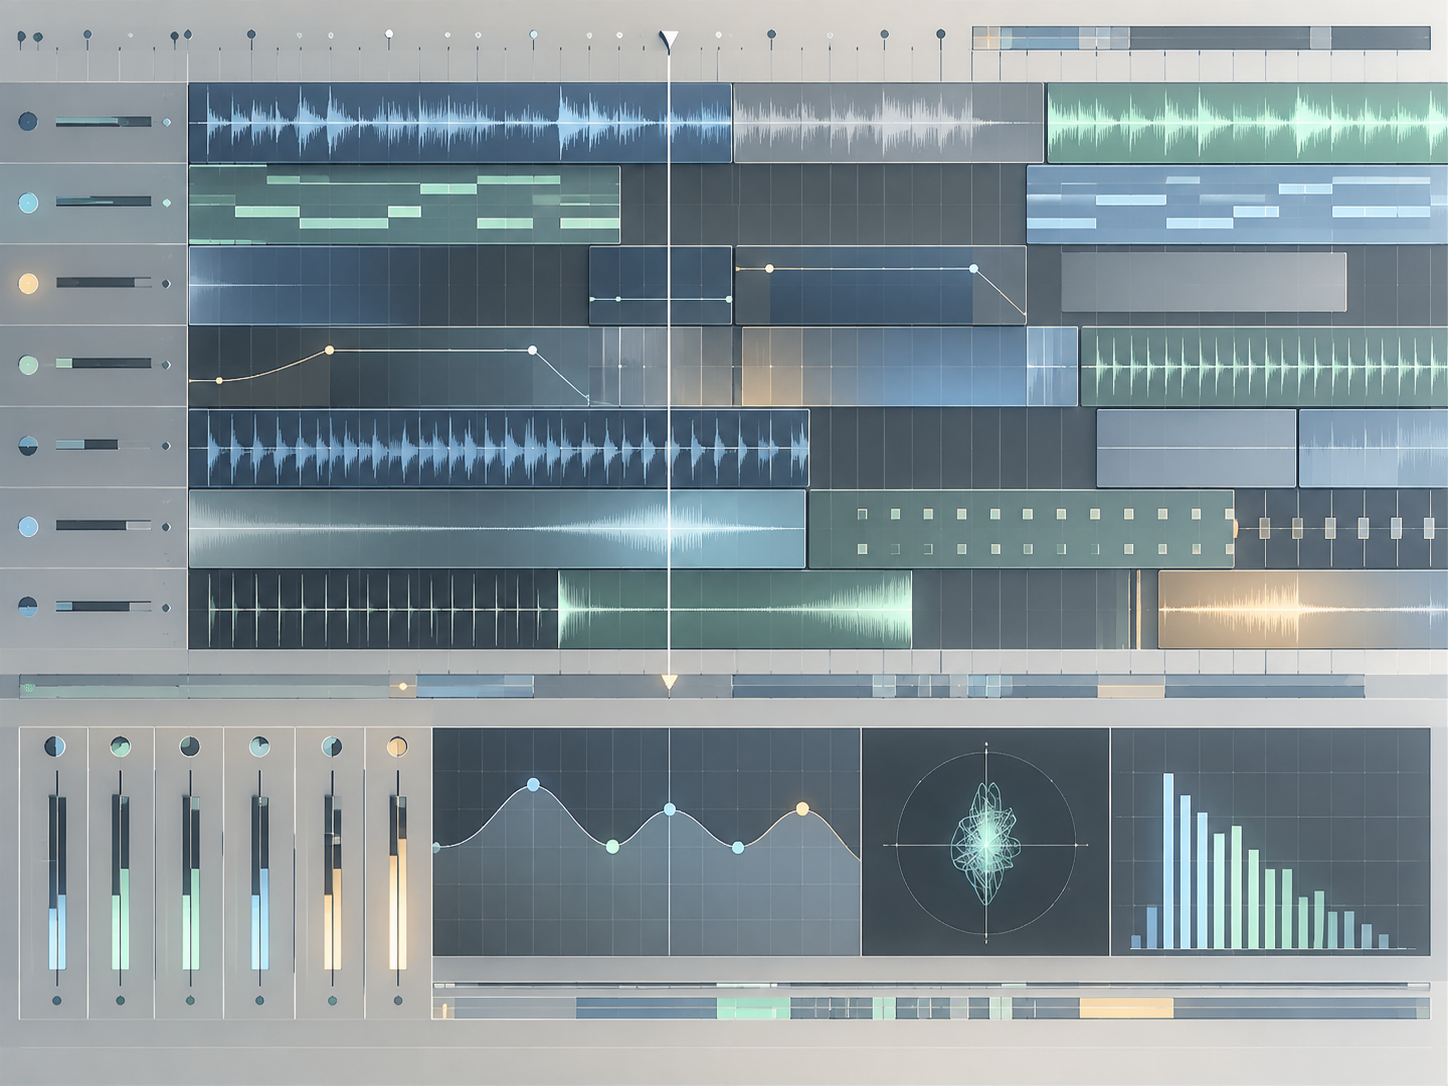
Task: Toggle the small dot button in track seven's header
Action: (166, 607)
